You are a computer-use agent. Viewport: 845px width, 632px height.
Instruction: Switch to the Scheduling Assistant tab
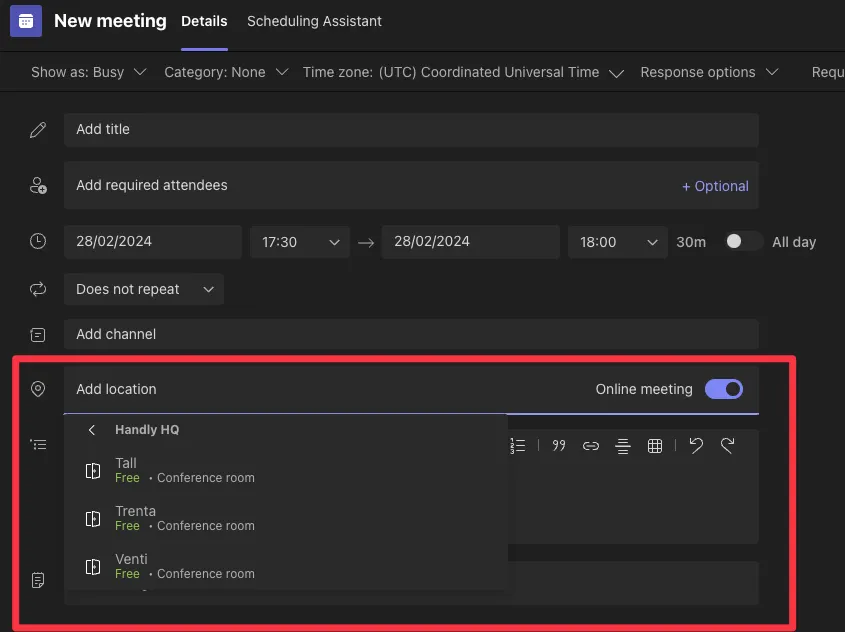click(x=314, y=21)
